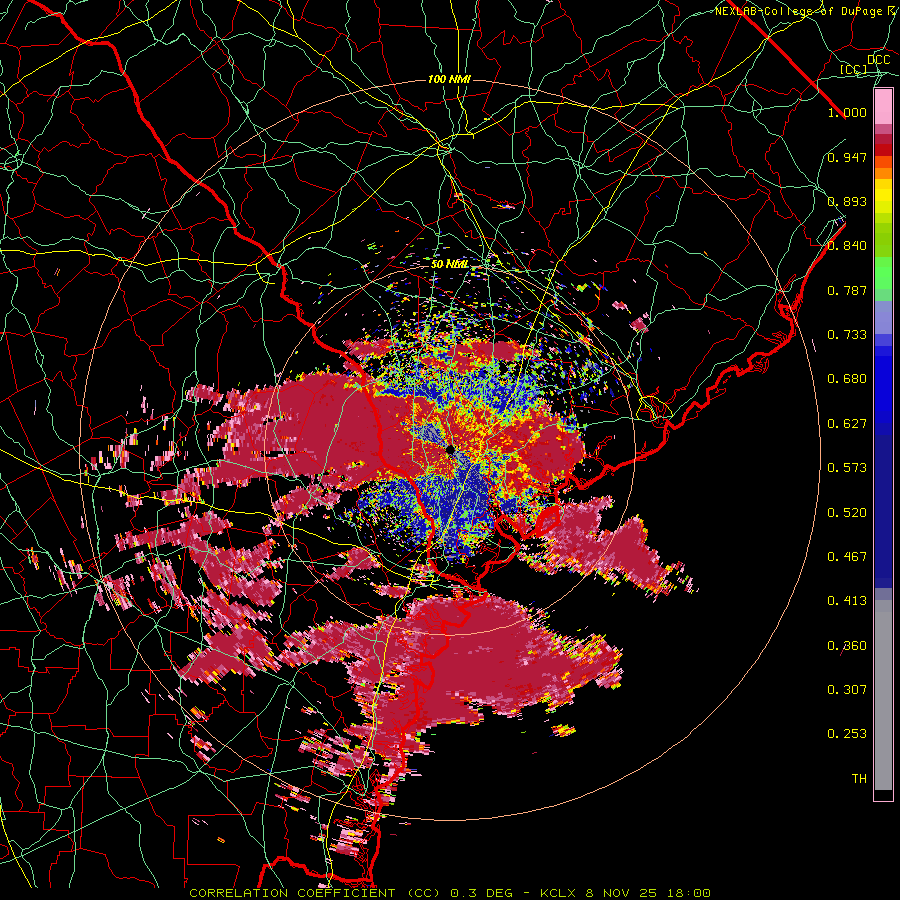The image size is (900, 900).
Task: Click the 0.733 scale value
Action: (847, 335)
